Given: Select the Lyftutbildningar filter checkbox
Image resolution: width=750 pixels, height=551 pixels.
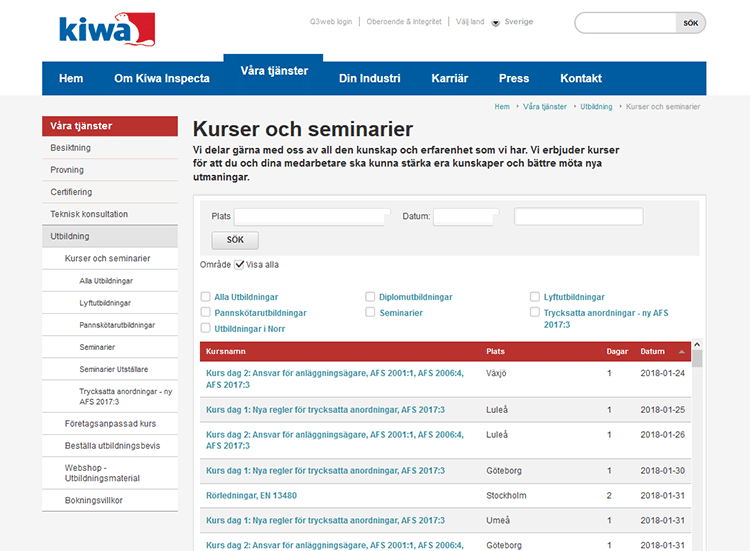Looking at the screenshot, I should coord(535,297).
